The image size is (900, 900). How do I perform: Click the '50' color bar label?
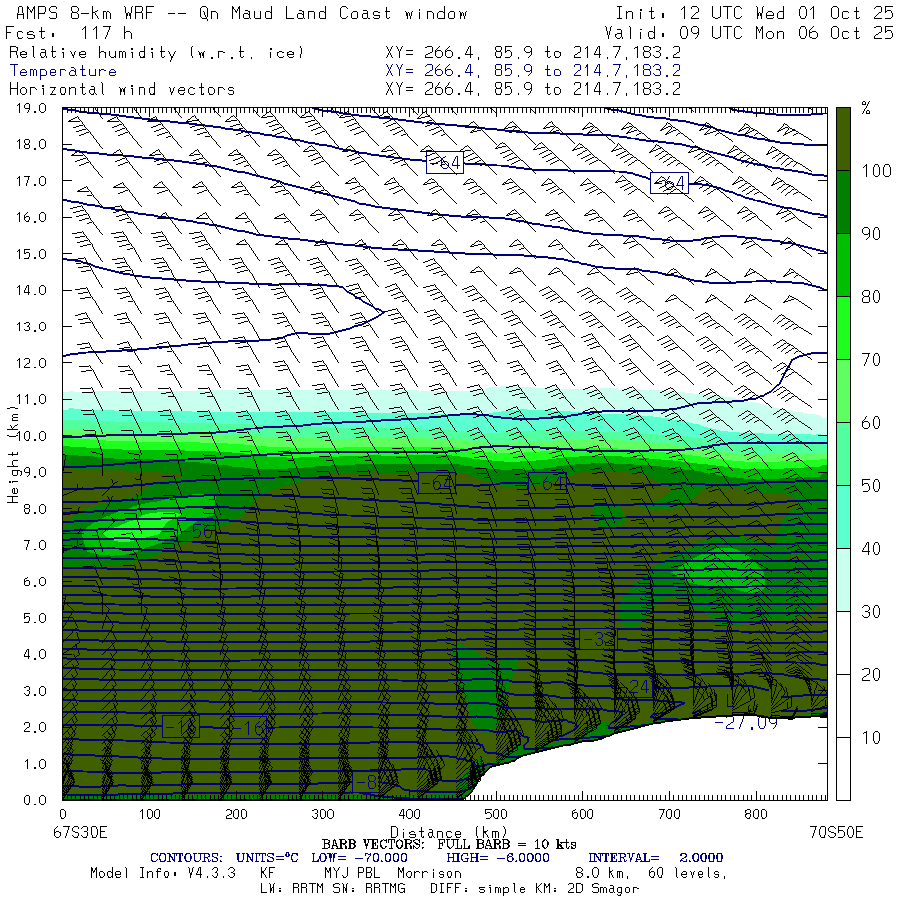point(871,486)
